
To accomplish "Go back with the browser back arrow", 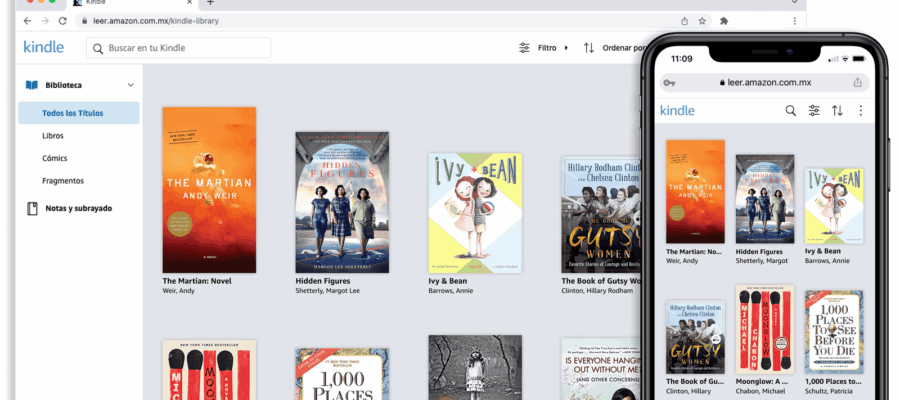I will click(x=28, y=21).
